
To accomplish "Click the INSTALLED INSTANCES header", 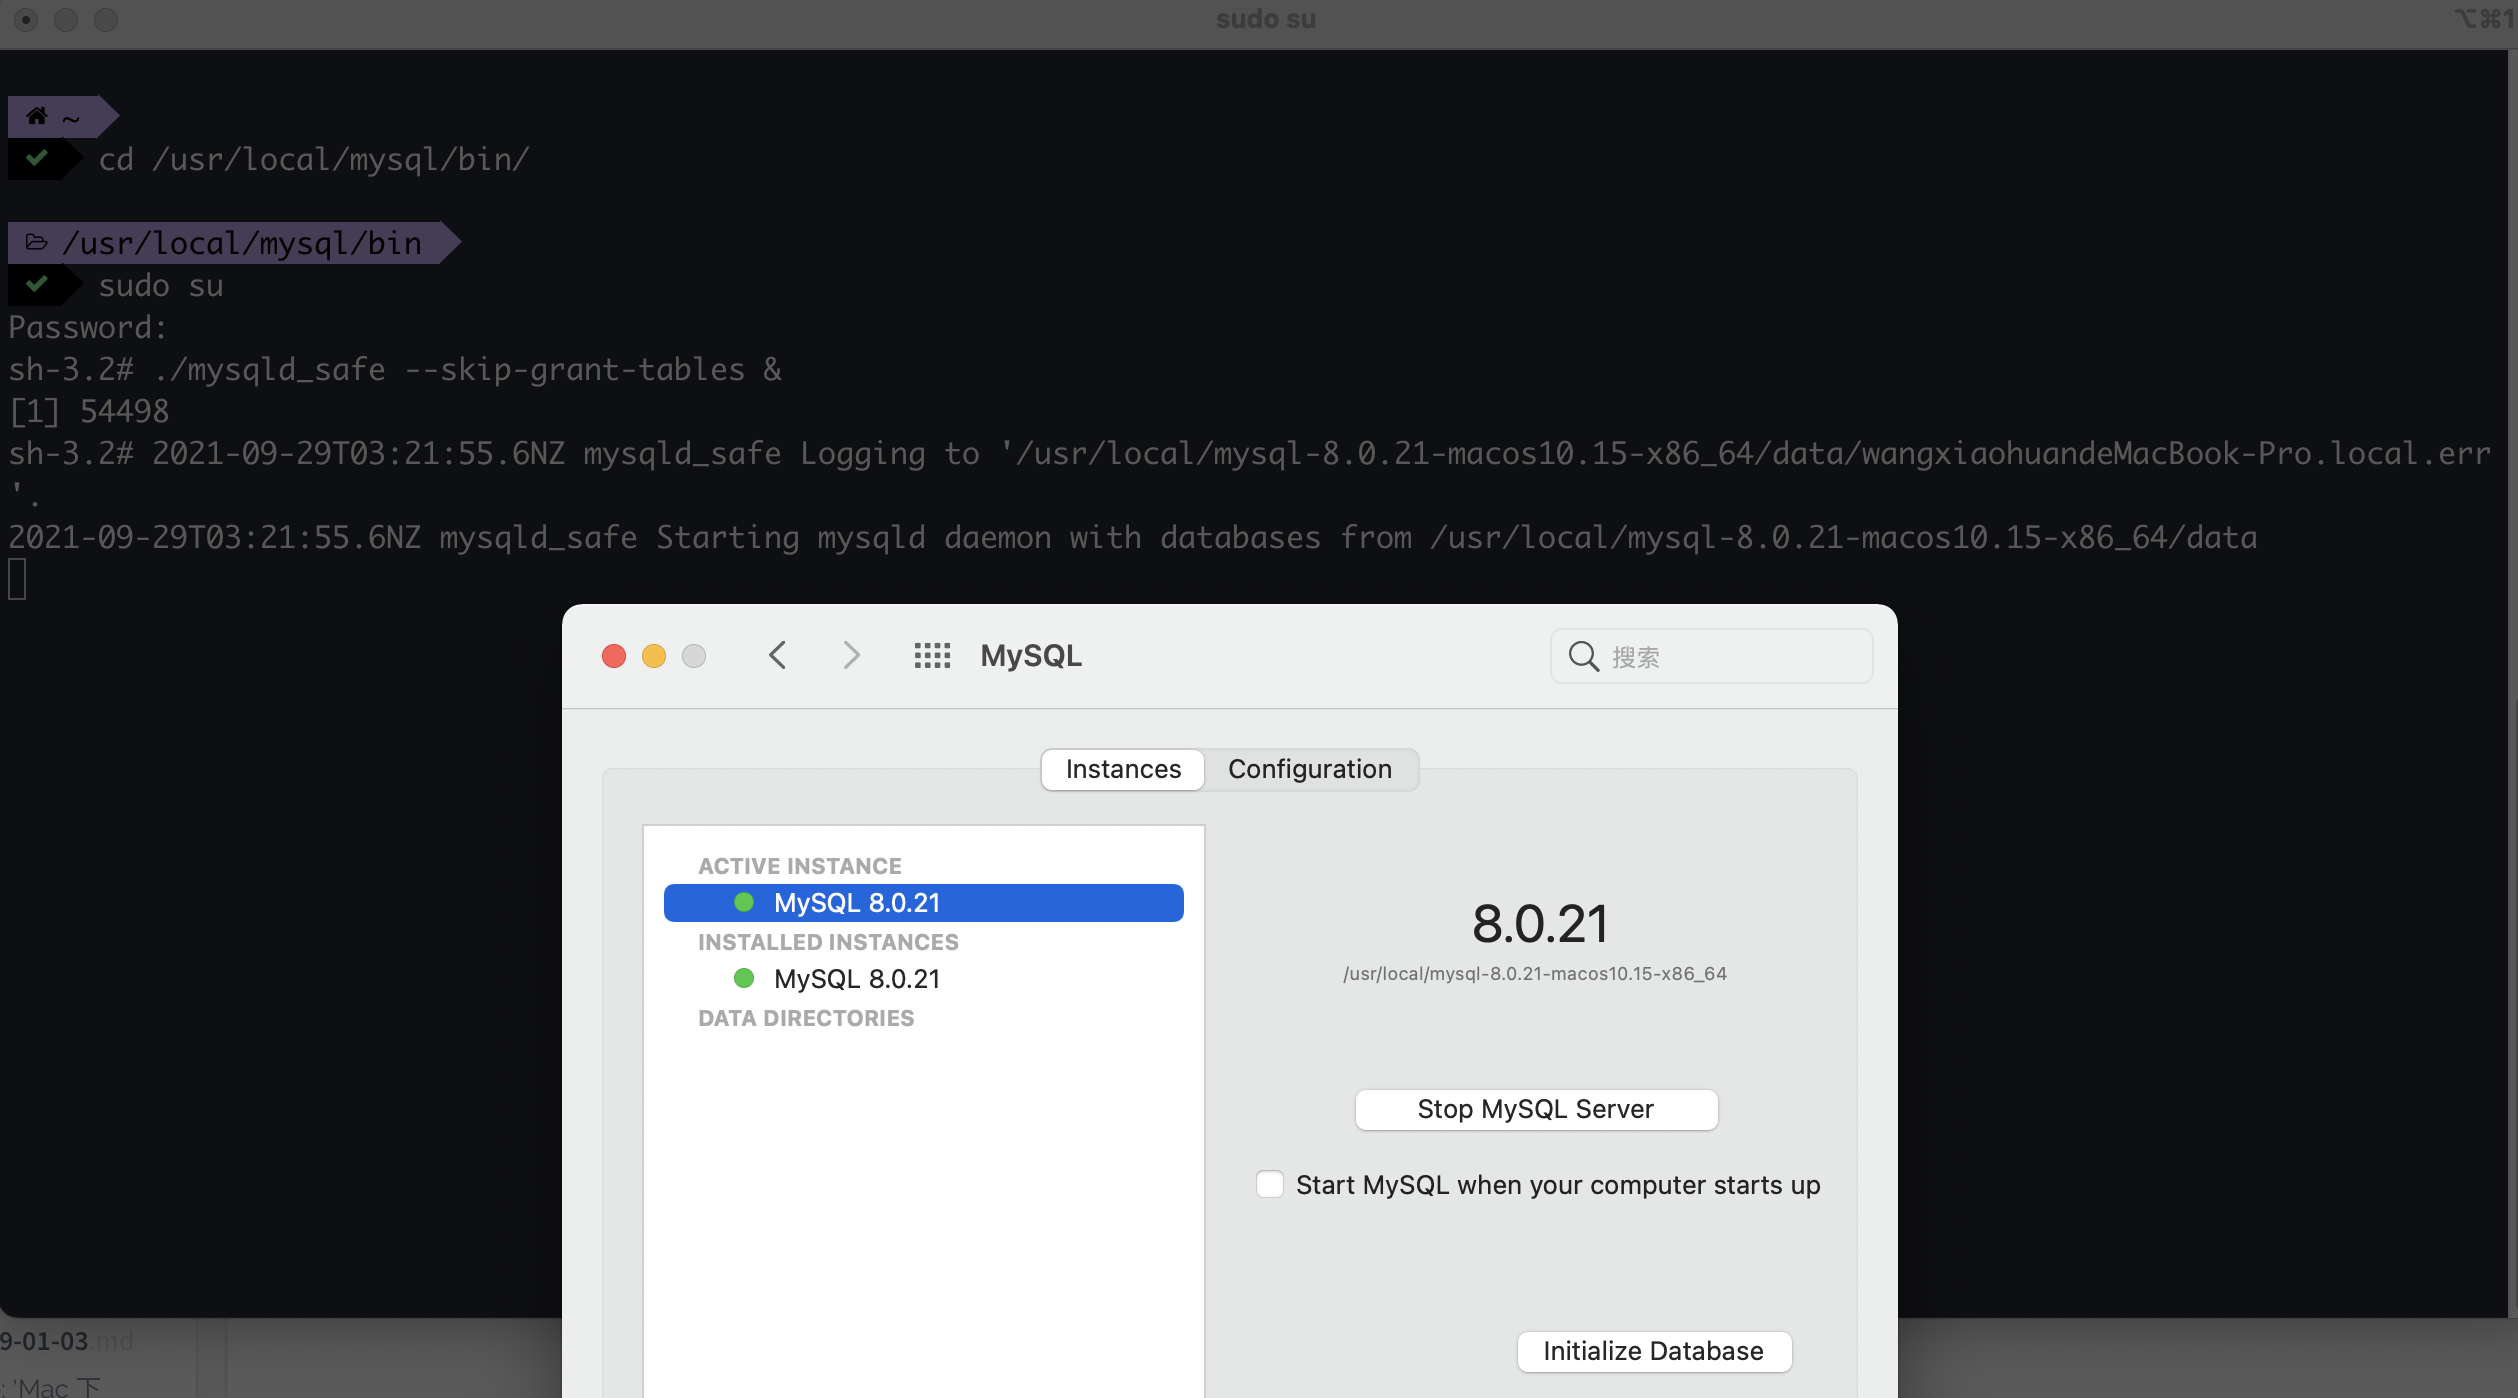I will point(828,942).
